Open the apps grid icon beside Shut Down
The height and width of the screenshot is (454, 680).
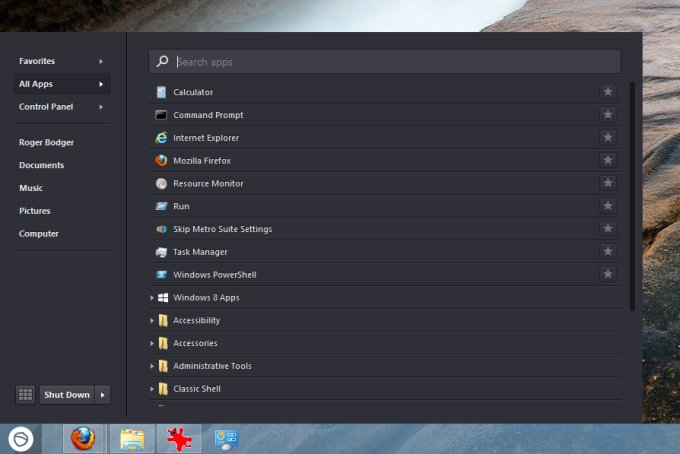tap(25, 395)
